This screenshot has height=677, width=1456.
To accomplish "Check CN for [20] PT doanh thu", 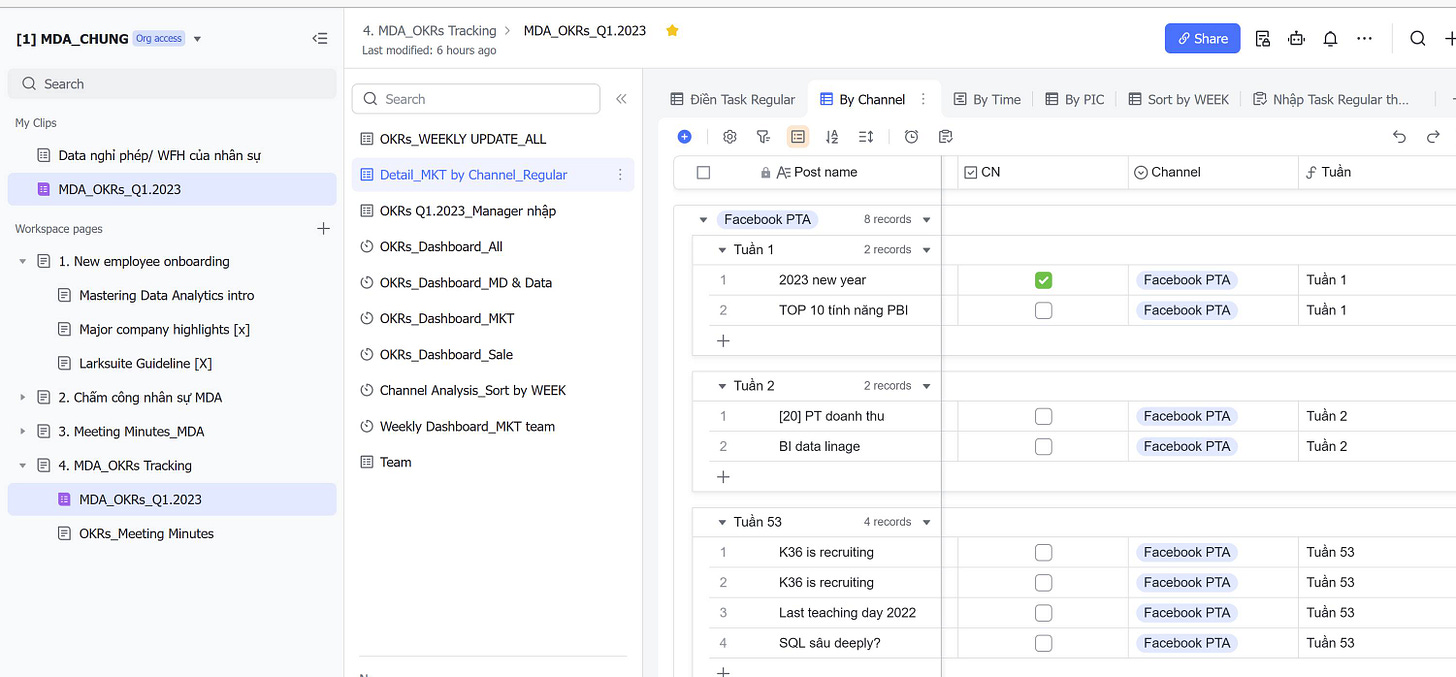I will click(x=1043, y=416).
